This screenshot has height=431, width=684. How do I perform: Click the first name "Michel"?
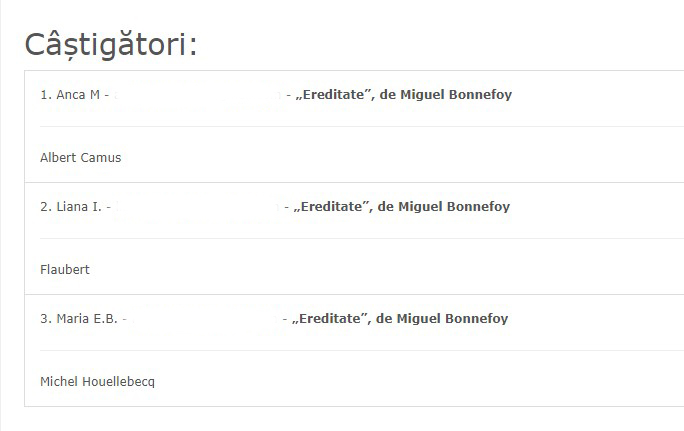point(58,382)
